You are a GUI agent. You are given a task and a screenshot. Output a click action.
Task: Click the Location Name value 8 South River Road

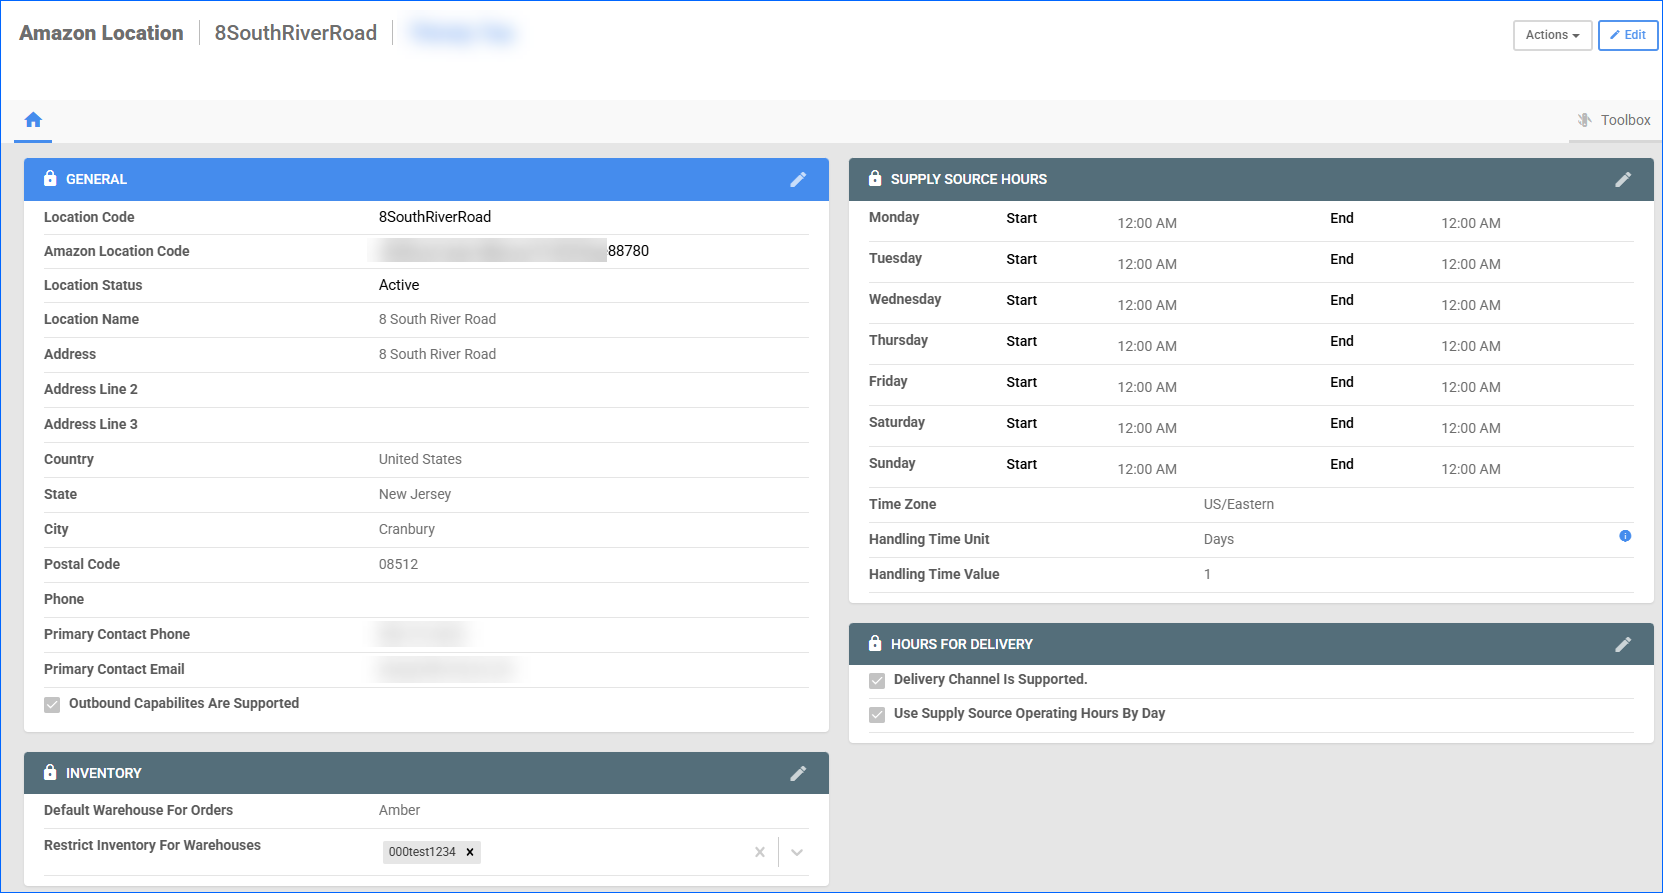point(437,319)
